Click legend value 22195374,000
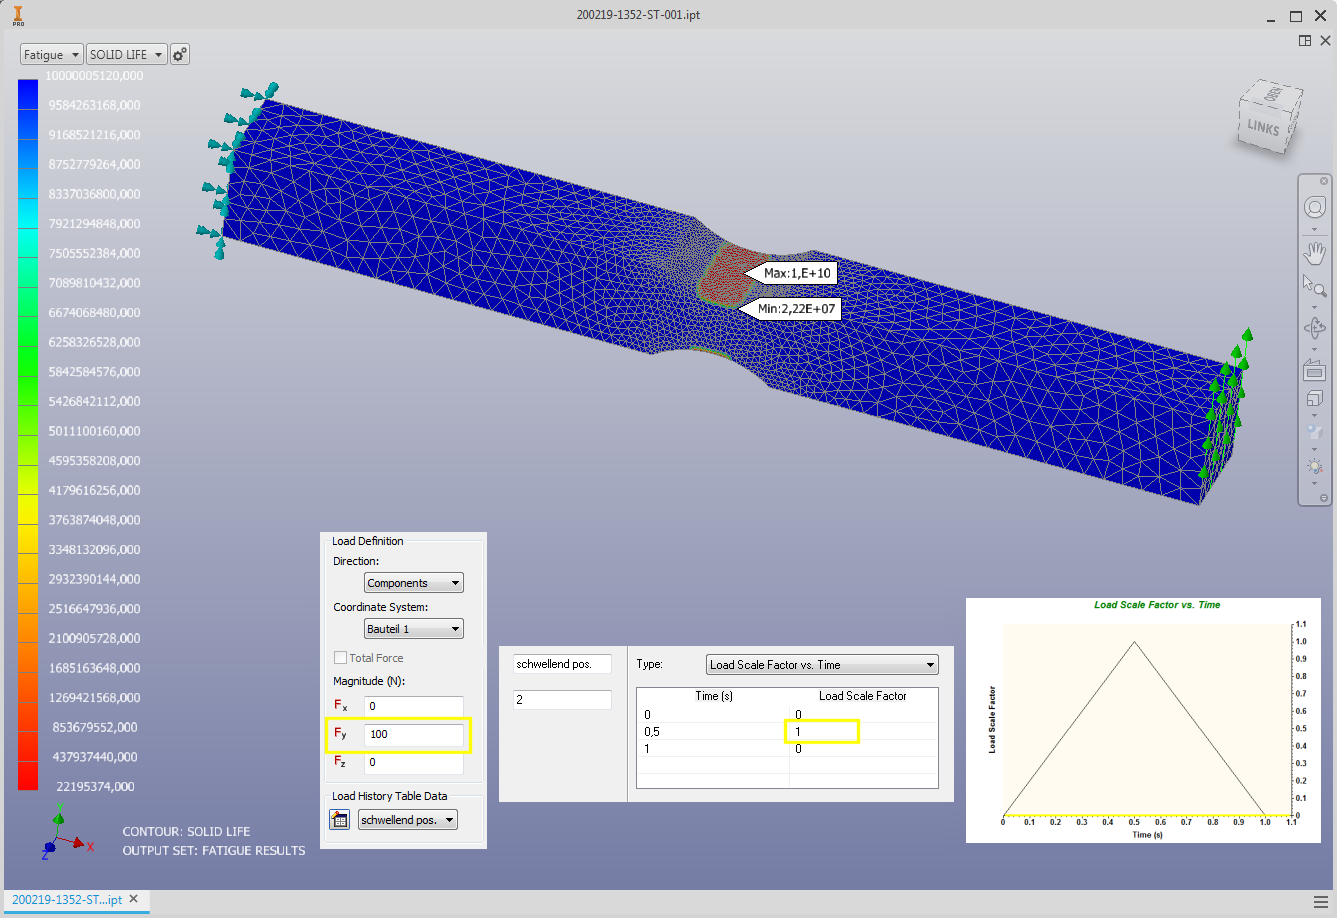The width and height of the screenshot is (1337, 918). (95, 787)
